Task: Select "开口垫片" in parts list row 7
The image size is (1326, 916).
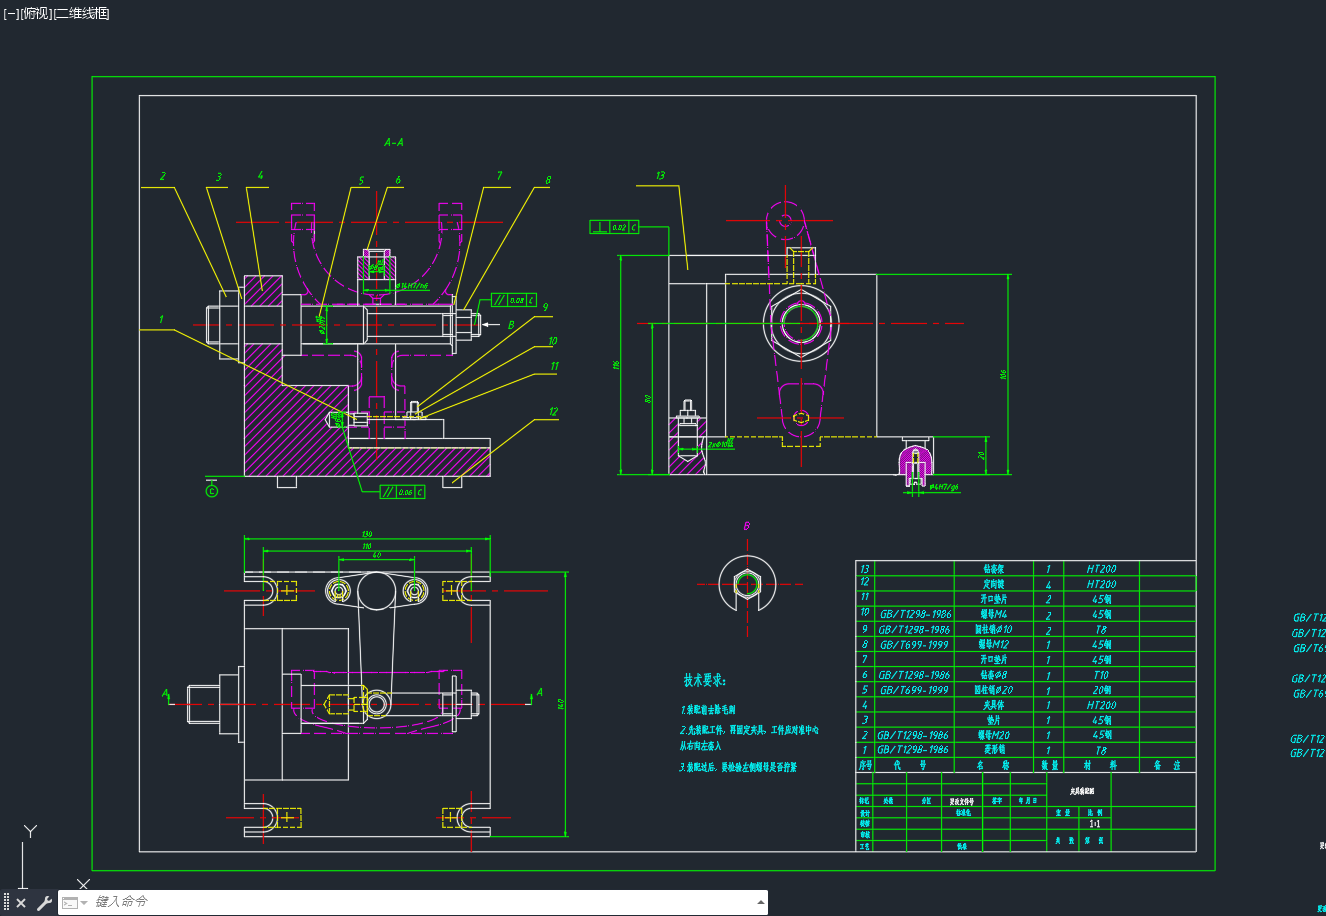Action: click(x=994, y=660)
